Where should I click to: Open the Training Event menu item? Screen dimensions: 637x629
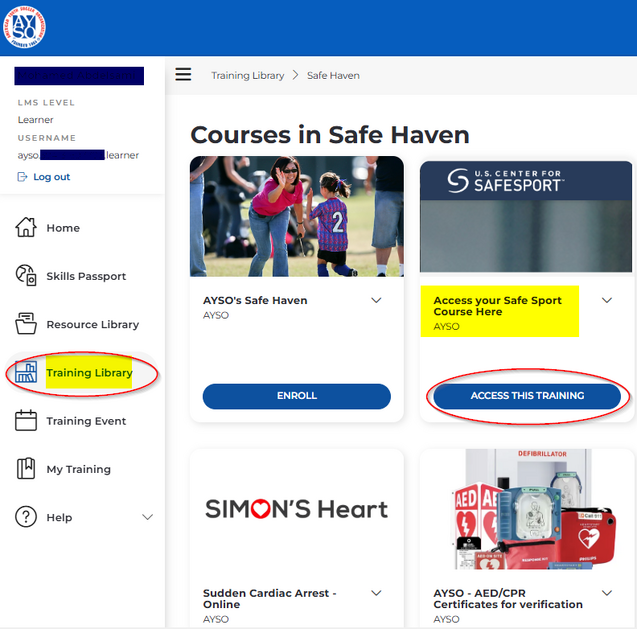tap(86, 421)
